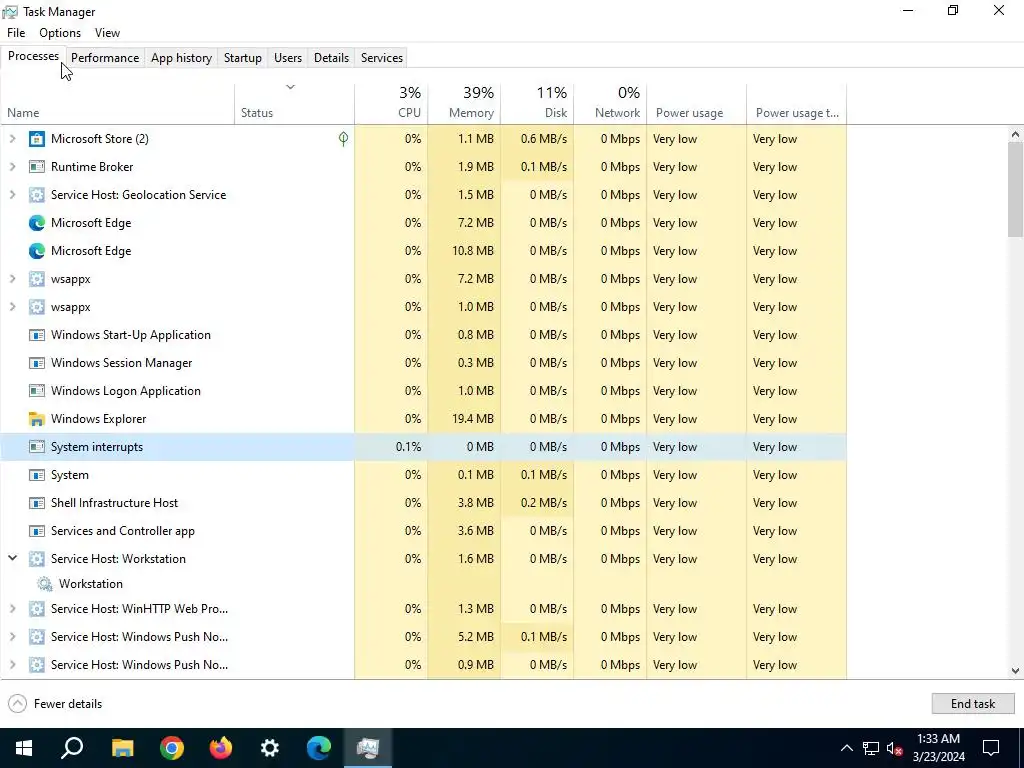Click the vertical scrollbar thumb
Screen dimensions: 1024x768
click(1015, 189)
